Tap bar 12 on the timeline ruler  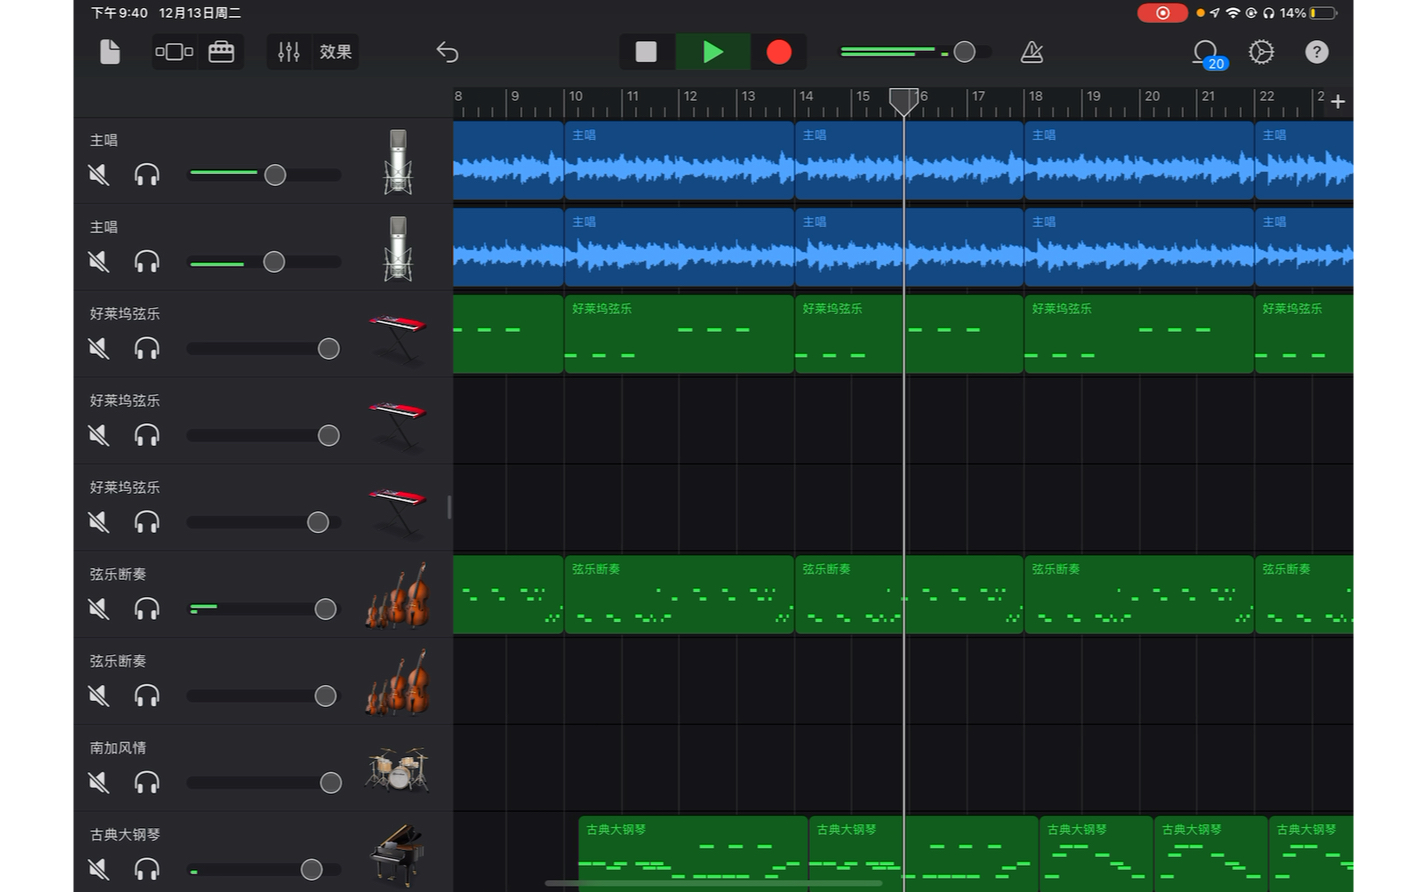pyautogui.click(x=690, y=97)
